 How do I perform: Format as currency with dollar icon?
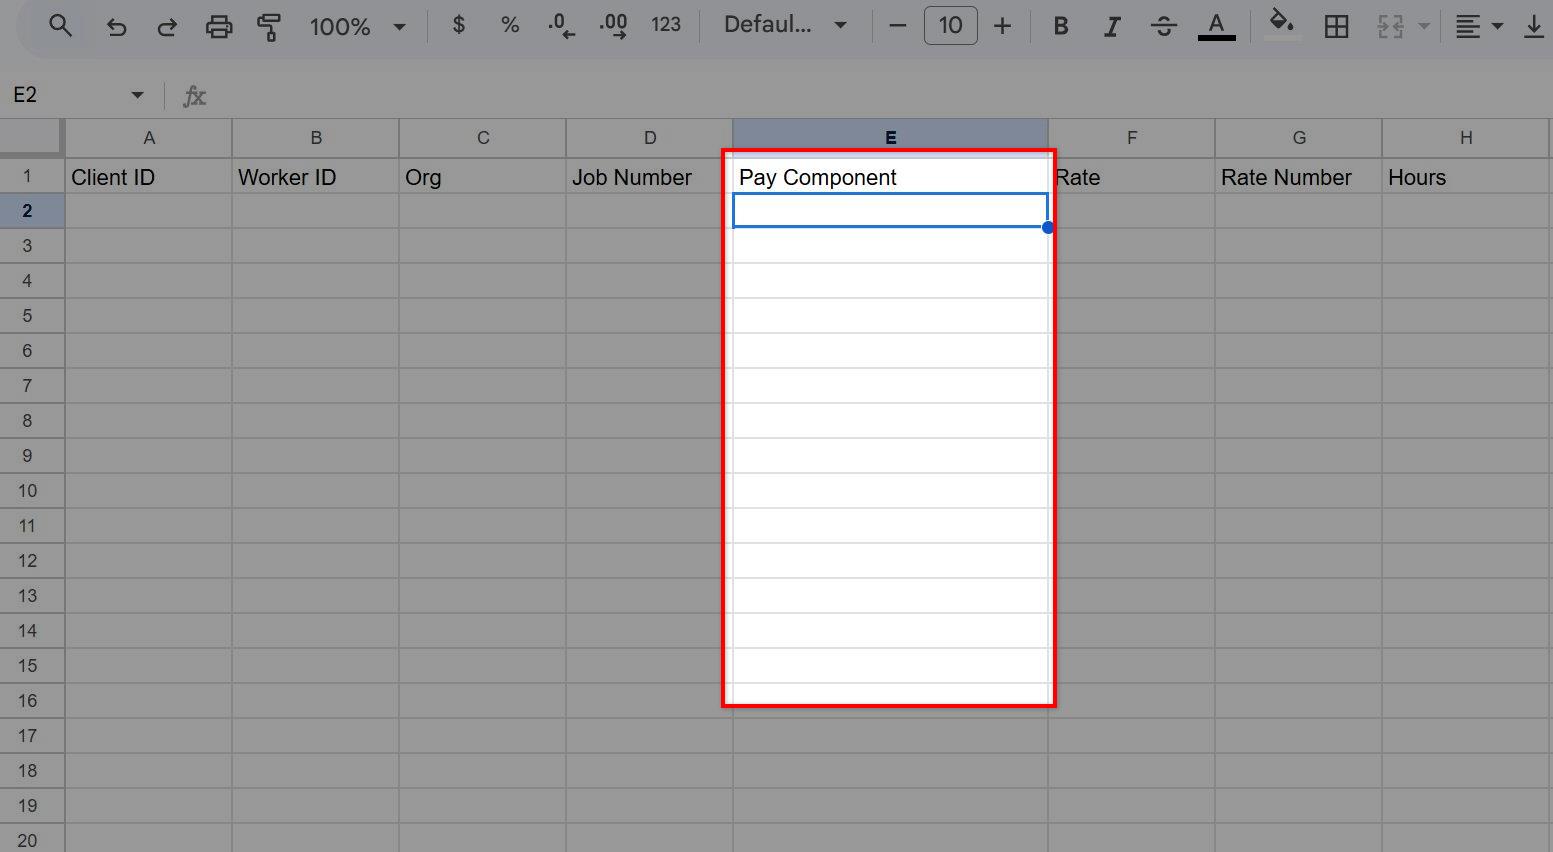pyautogui.click(x=459, y=25)
